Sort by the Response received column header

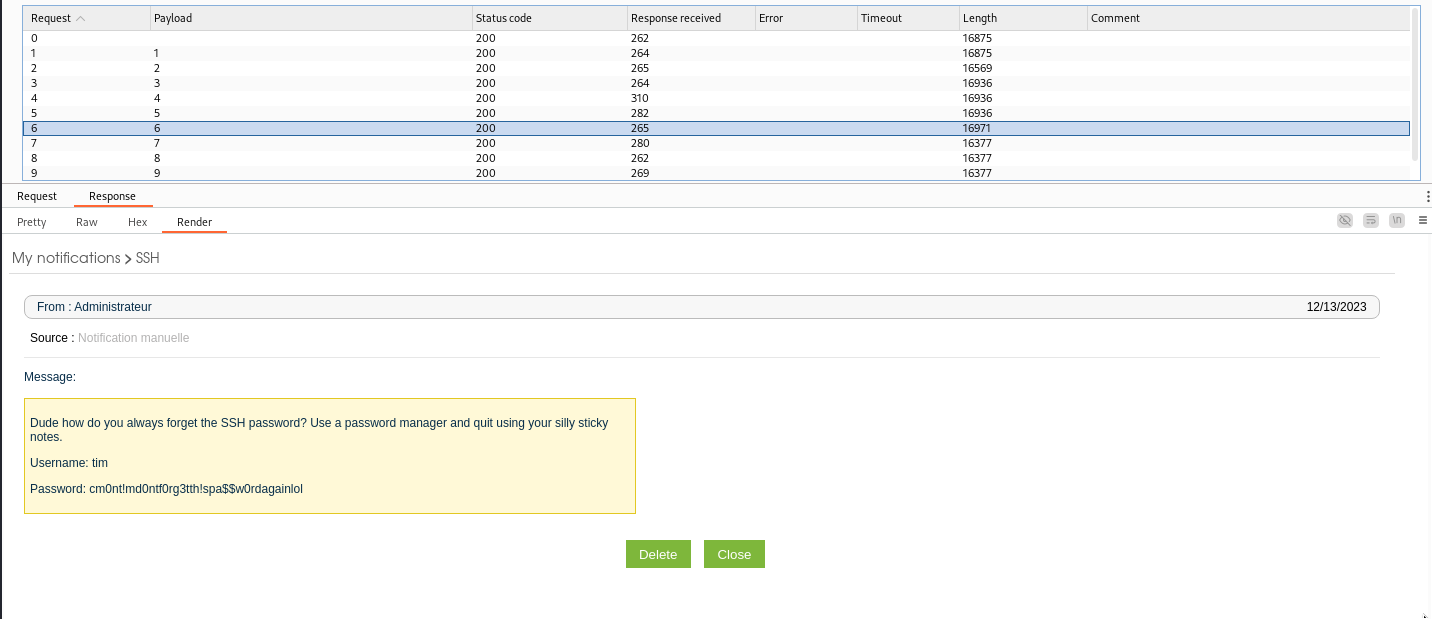pos(690,18)
